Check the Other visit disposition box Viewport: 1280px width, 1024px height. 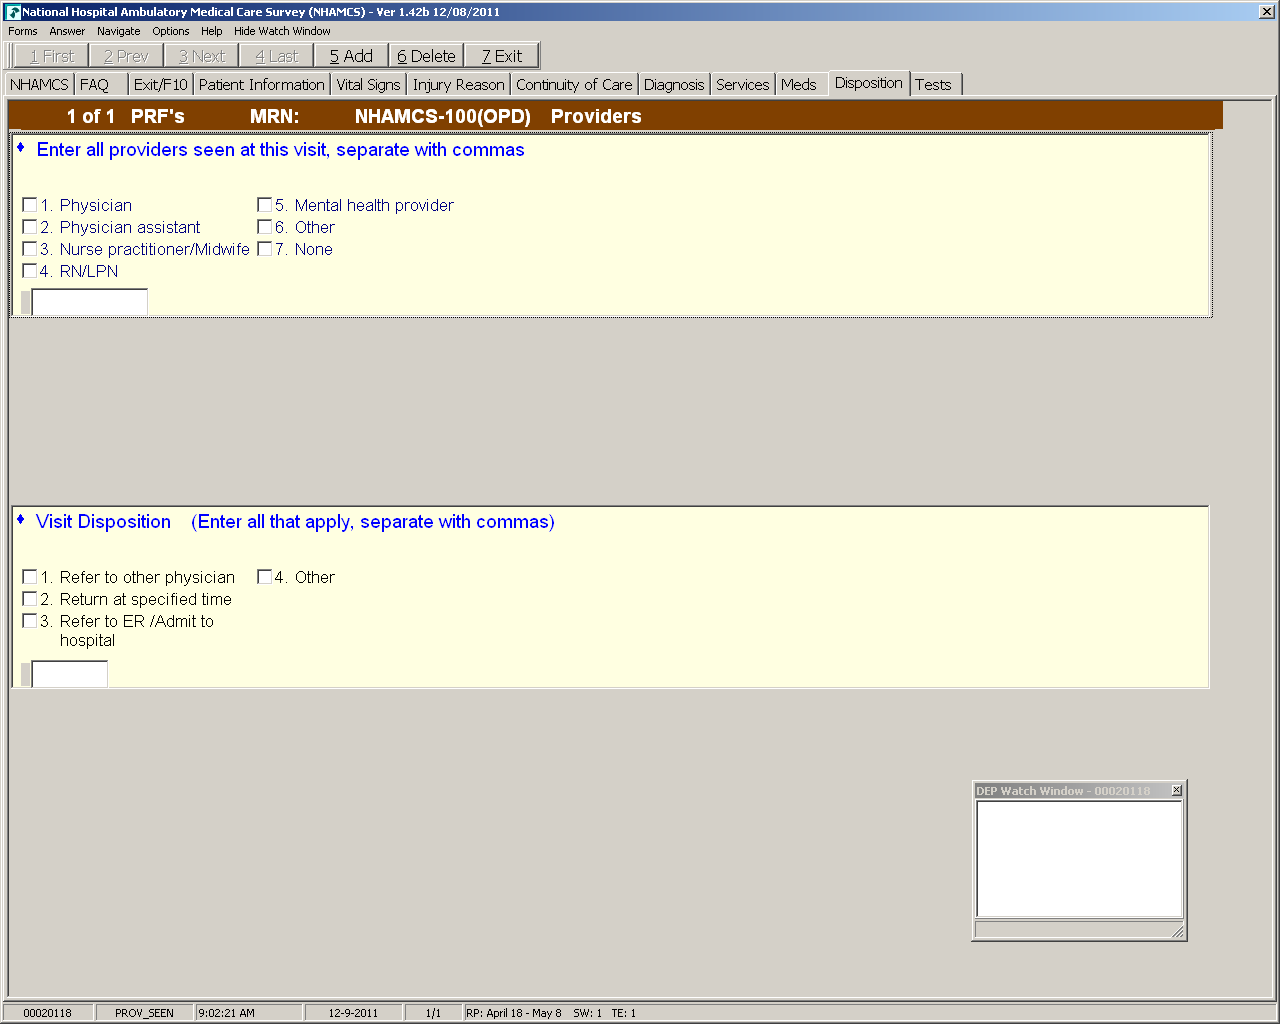265,577
